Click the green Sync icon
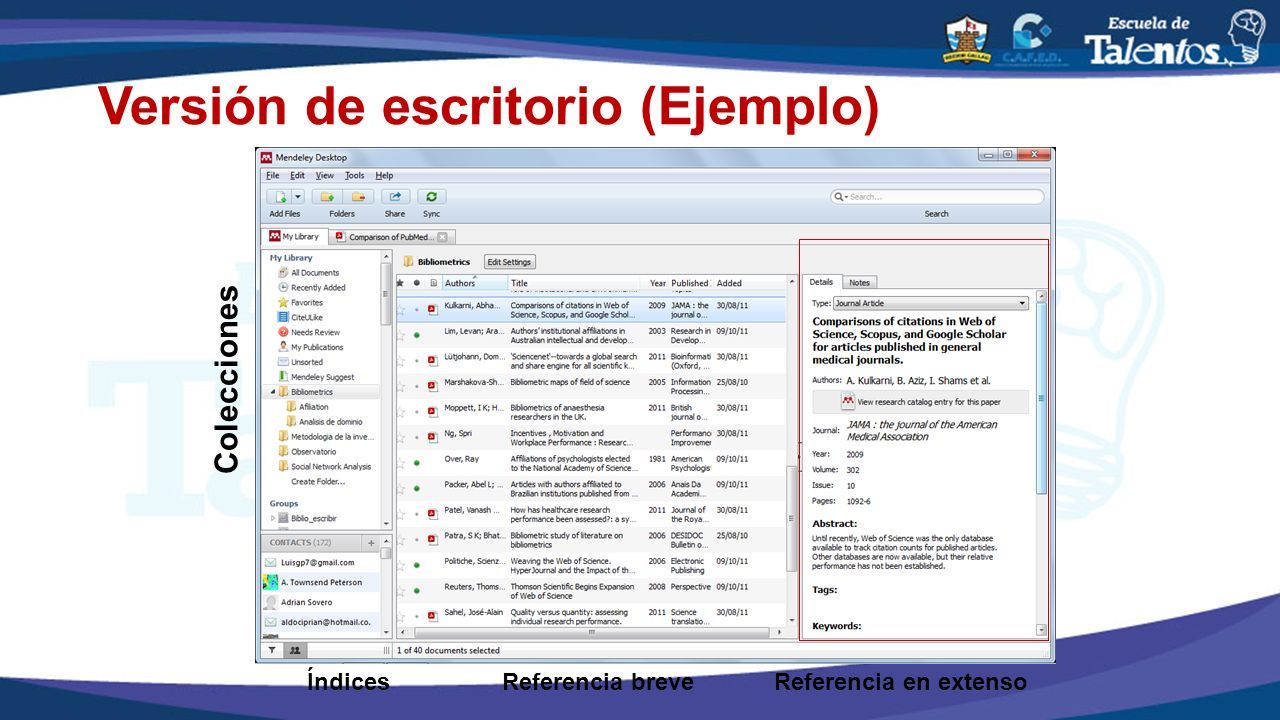 pos(431,197)
